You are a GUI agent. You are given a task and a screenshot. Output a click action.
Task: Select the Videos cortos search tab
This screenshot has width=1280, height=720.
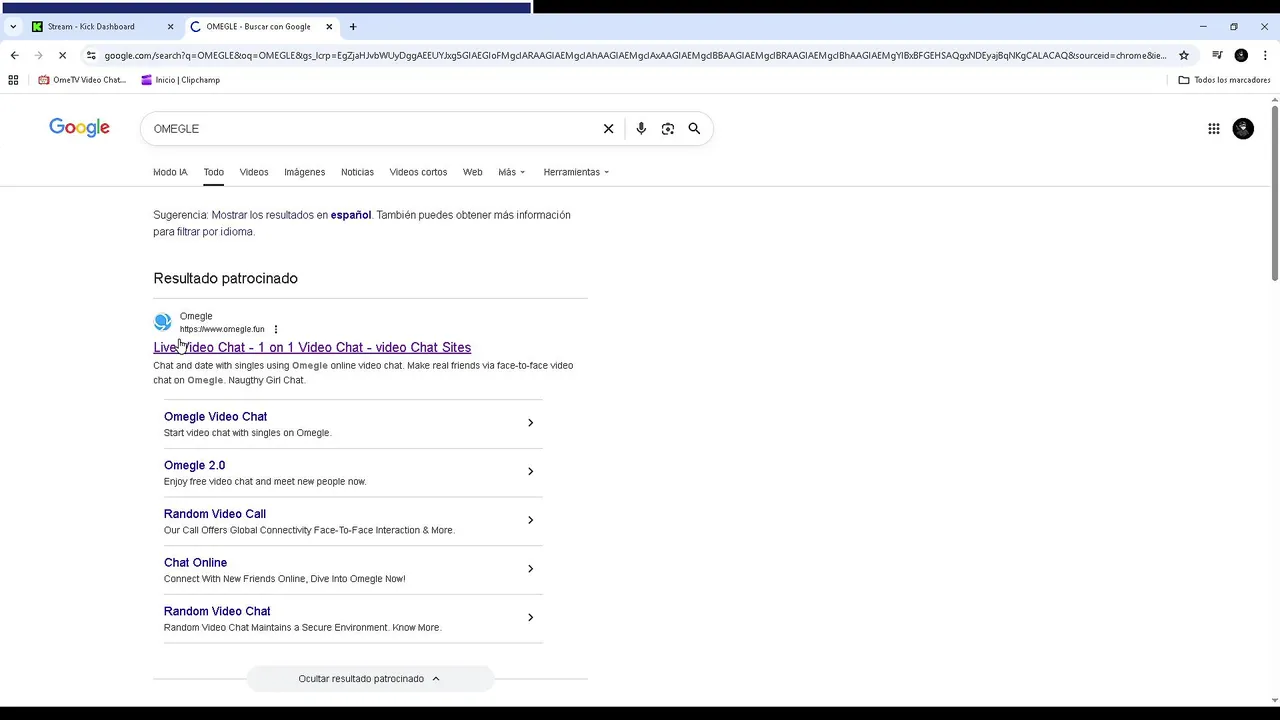(418, 172)
